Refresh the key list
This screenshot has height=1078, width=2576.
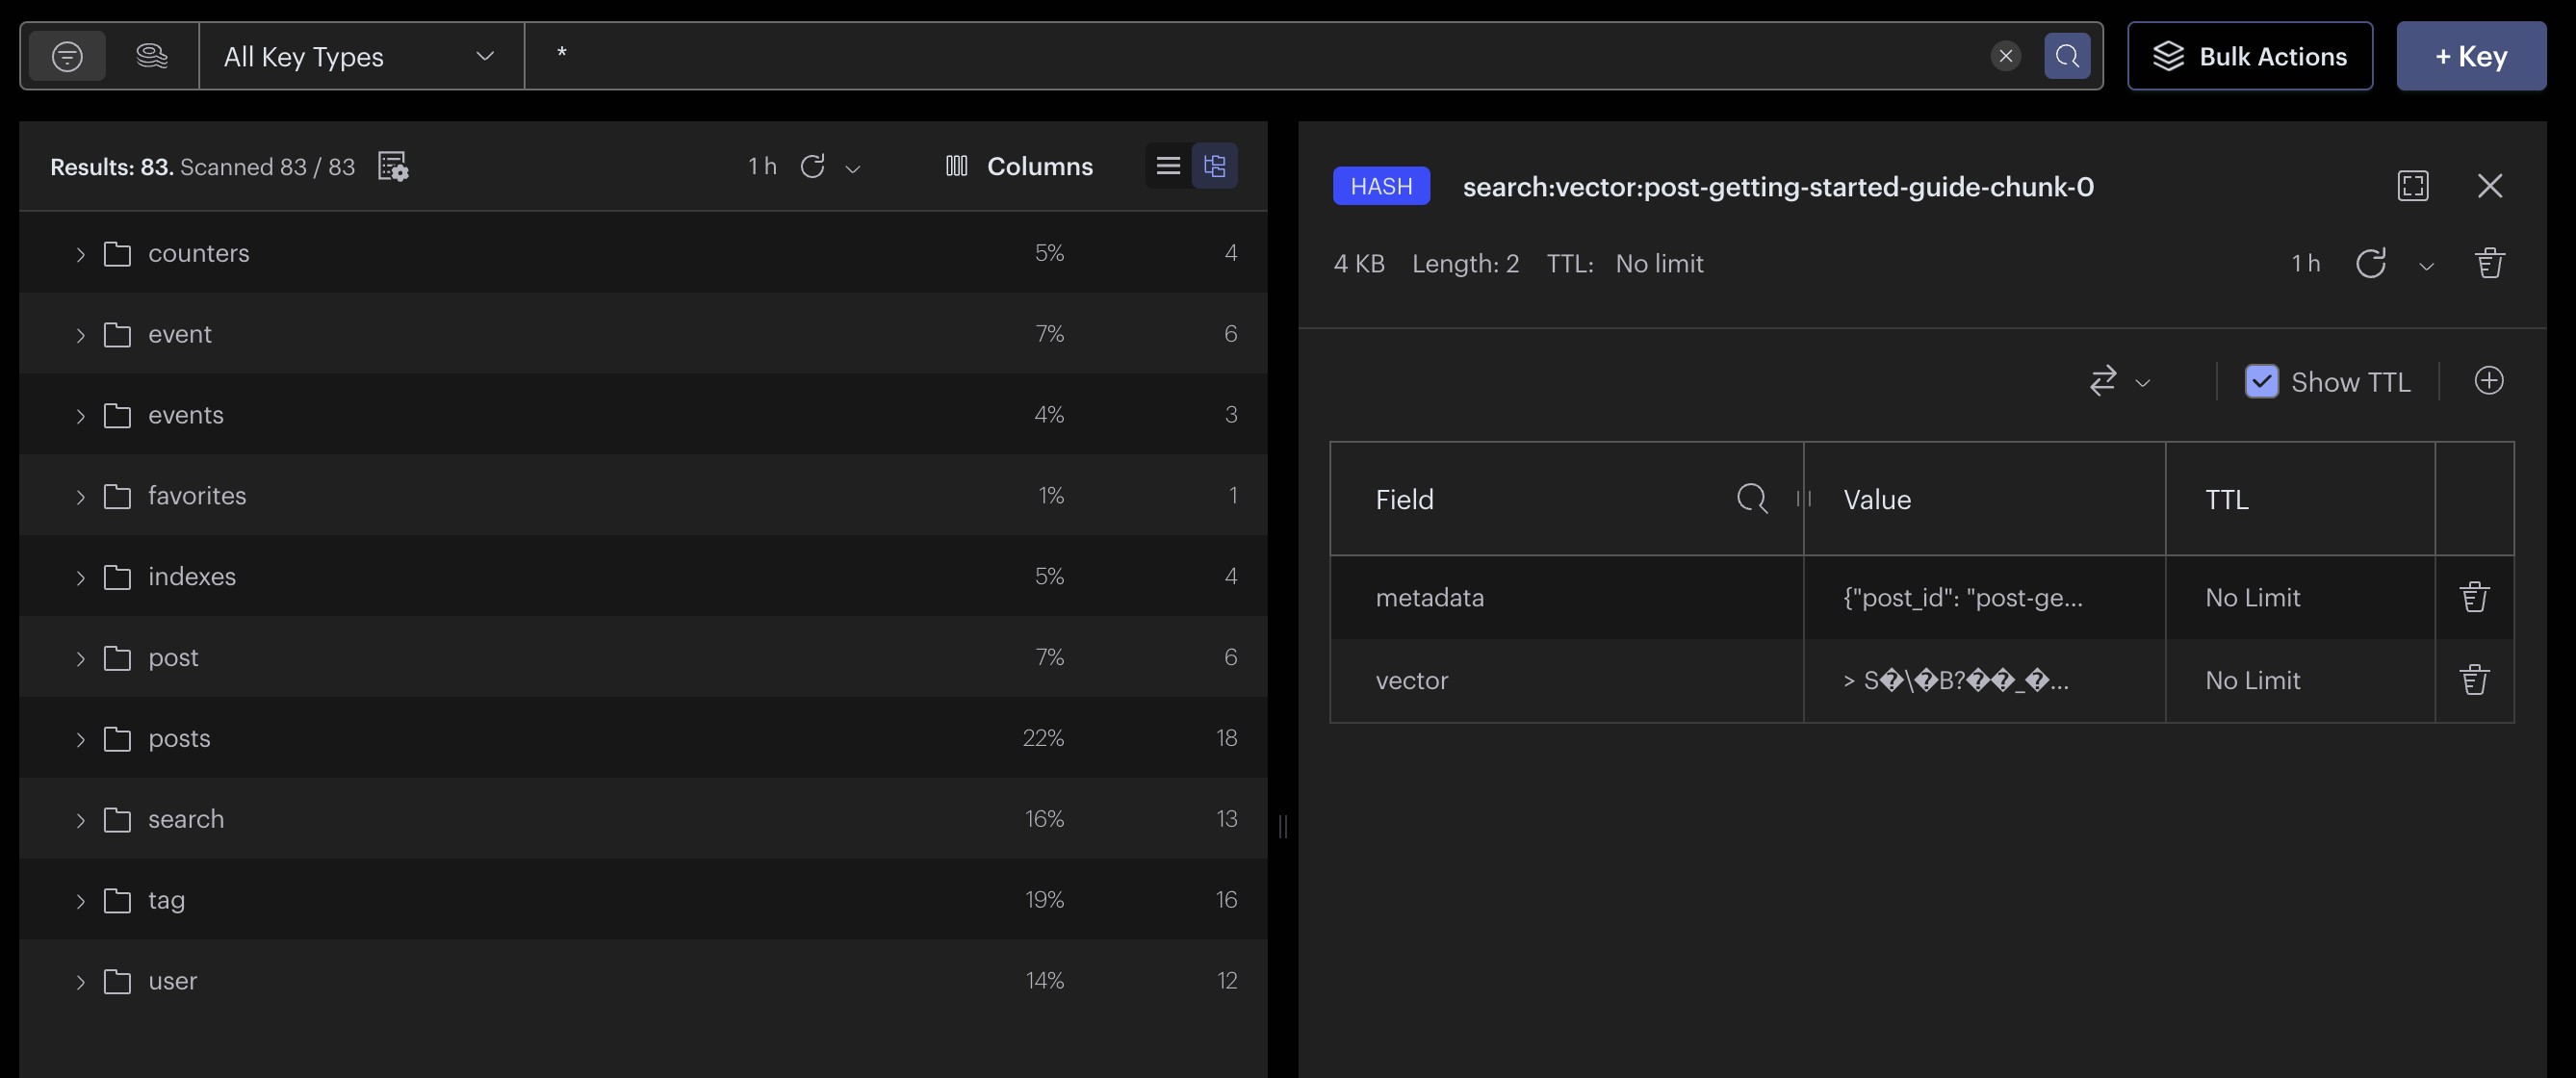(x=812, y=166)
